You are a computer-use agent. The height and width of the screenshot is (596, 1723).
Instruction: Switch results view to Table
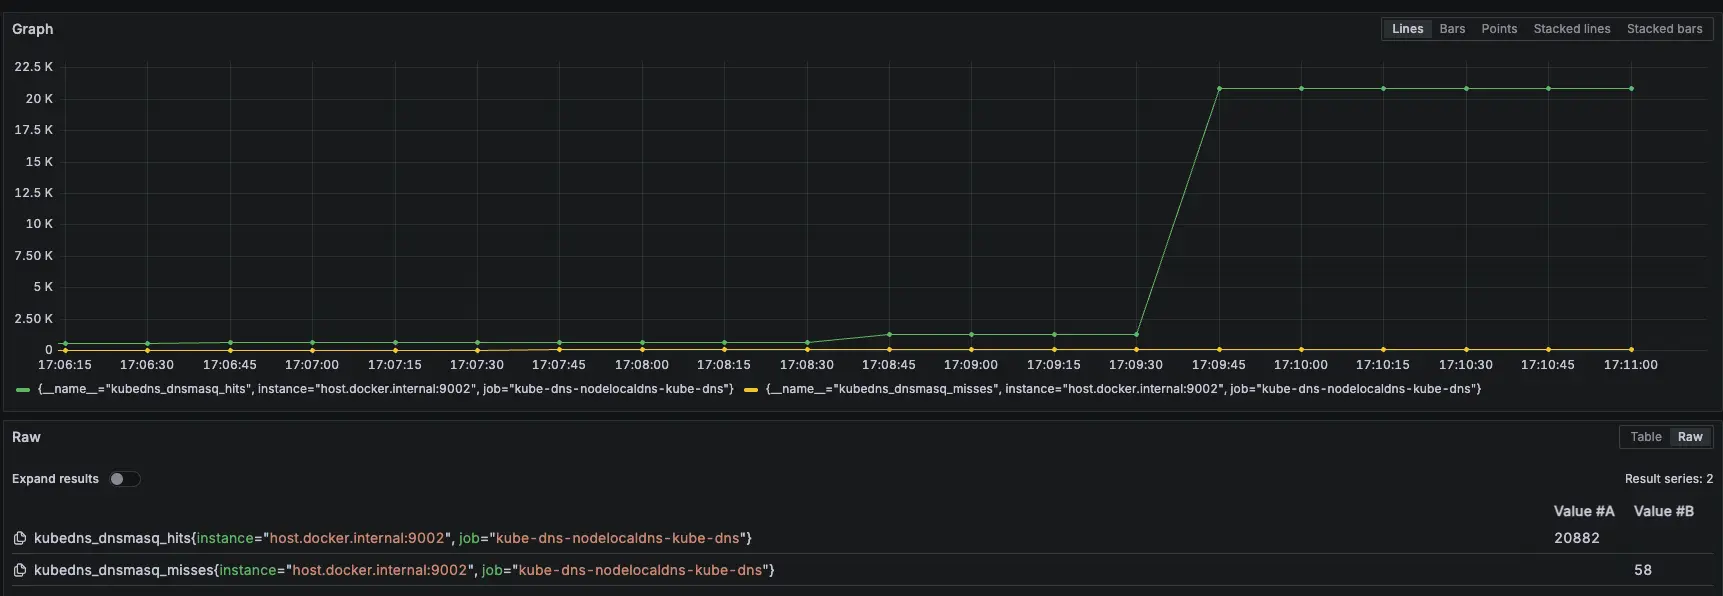click(1645, 437)
